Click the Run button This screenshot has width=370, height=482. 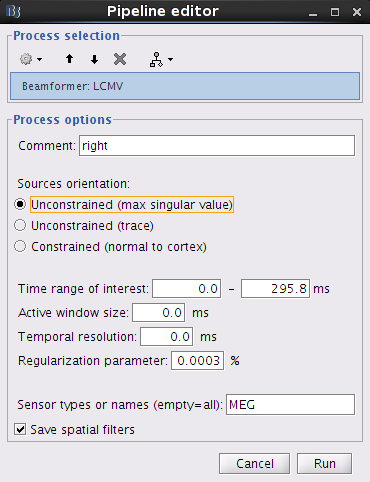(x=324, y=463)
